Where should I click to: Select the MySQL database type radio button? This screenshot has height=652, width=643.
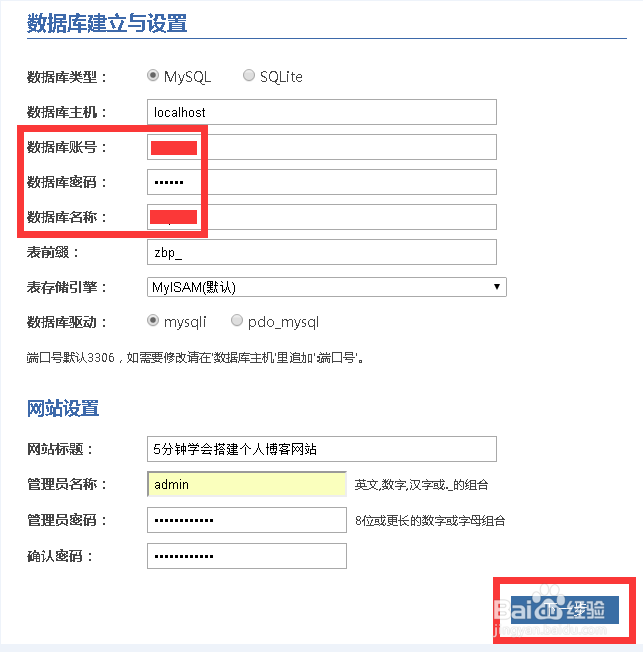click(153, 76)
